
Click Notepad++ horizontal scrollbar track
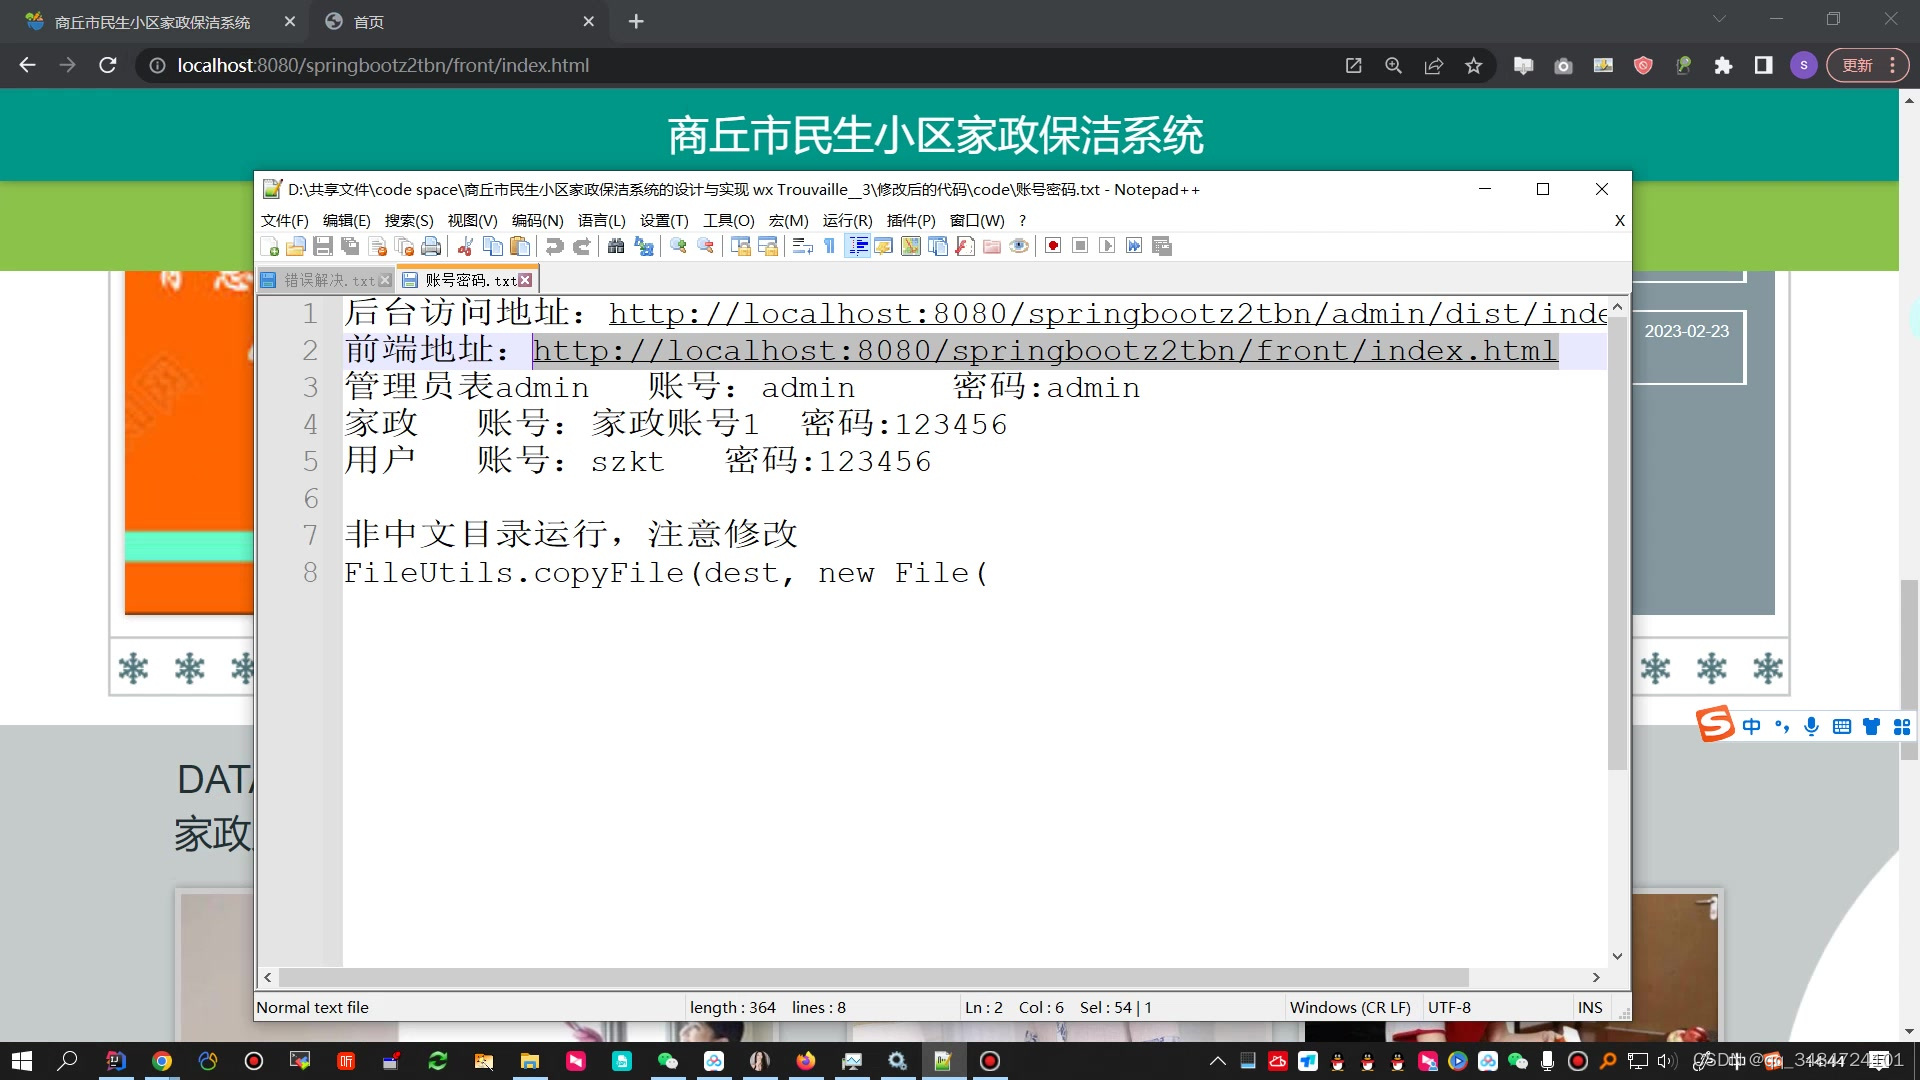click(x=1530, y=977)
